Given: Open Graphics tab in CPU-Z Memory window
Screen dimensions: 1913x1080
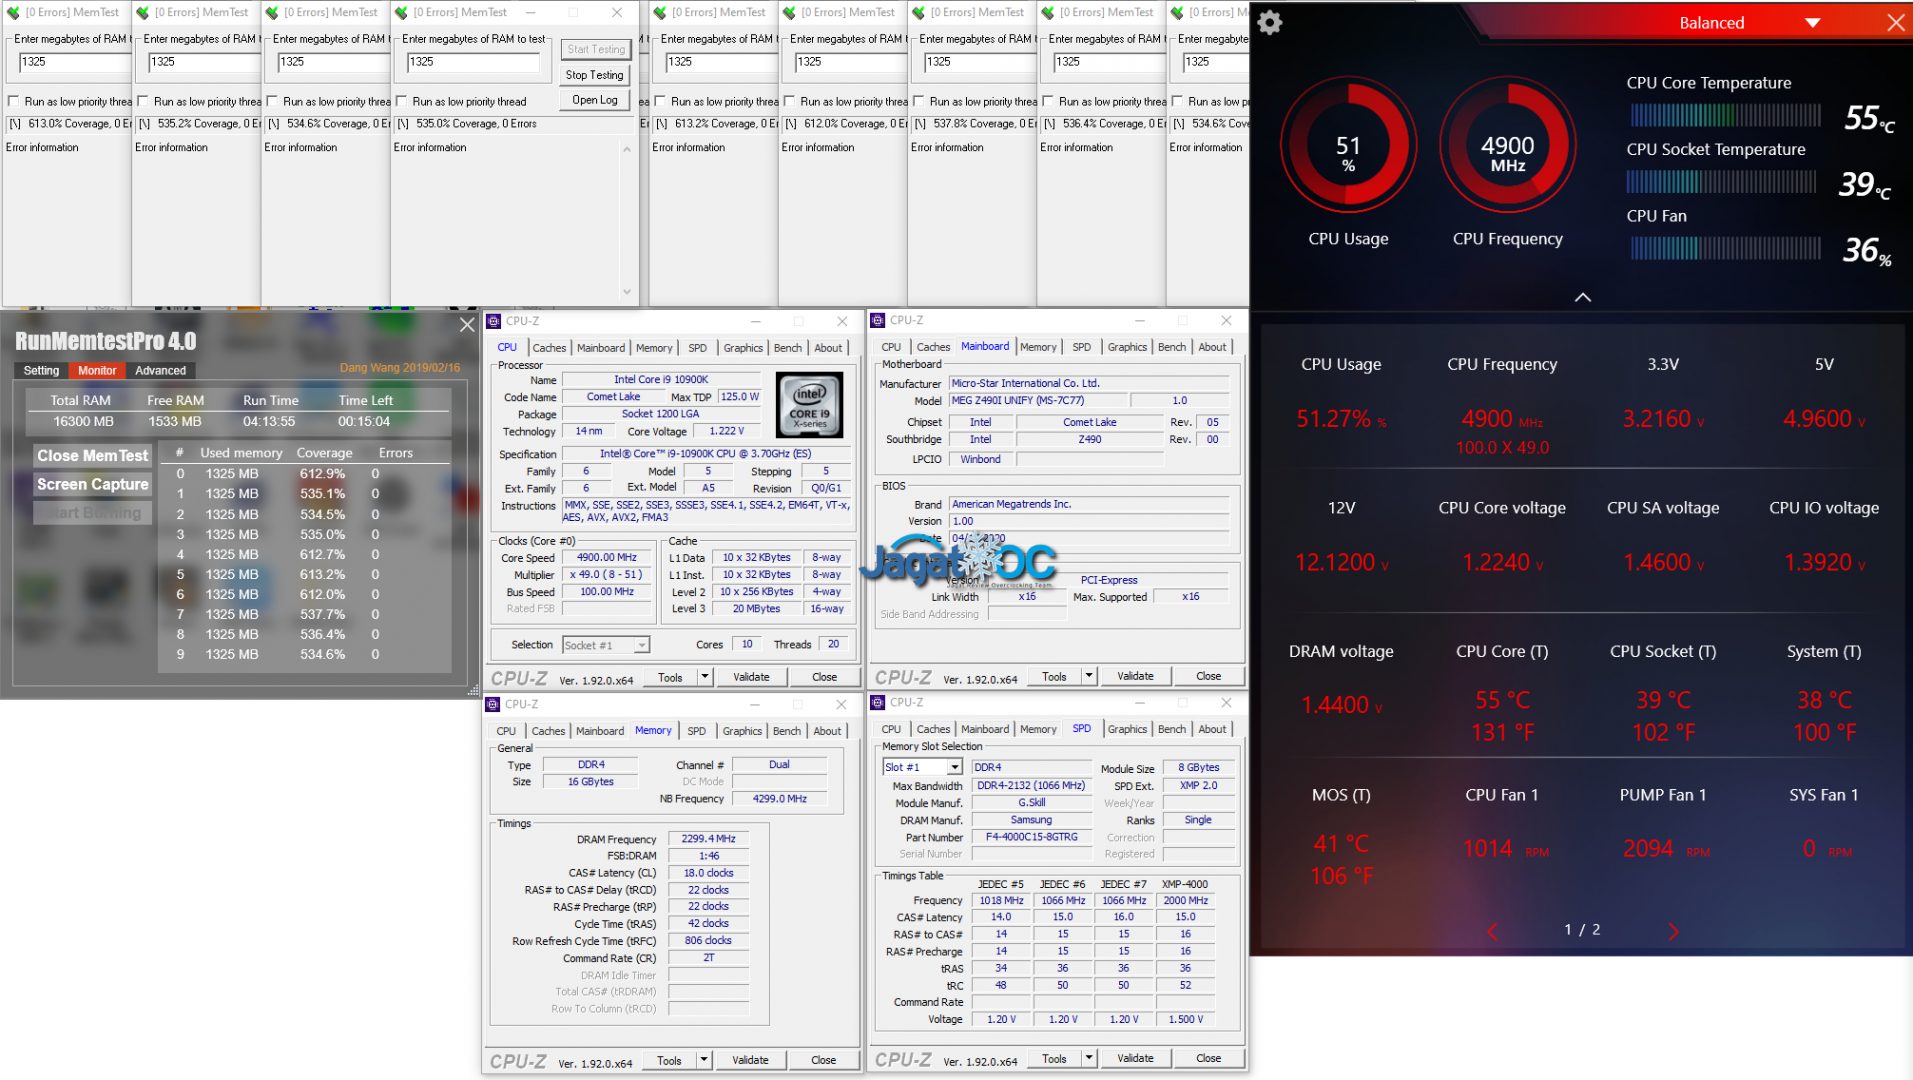Looking at the screenshot, I should click(742, 731).
